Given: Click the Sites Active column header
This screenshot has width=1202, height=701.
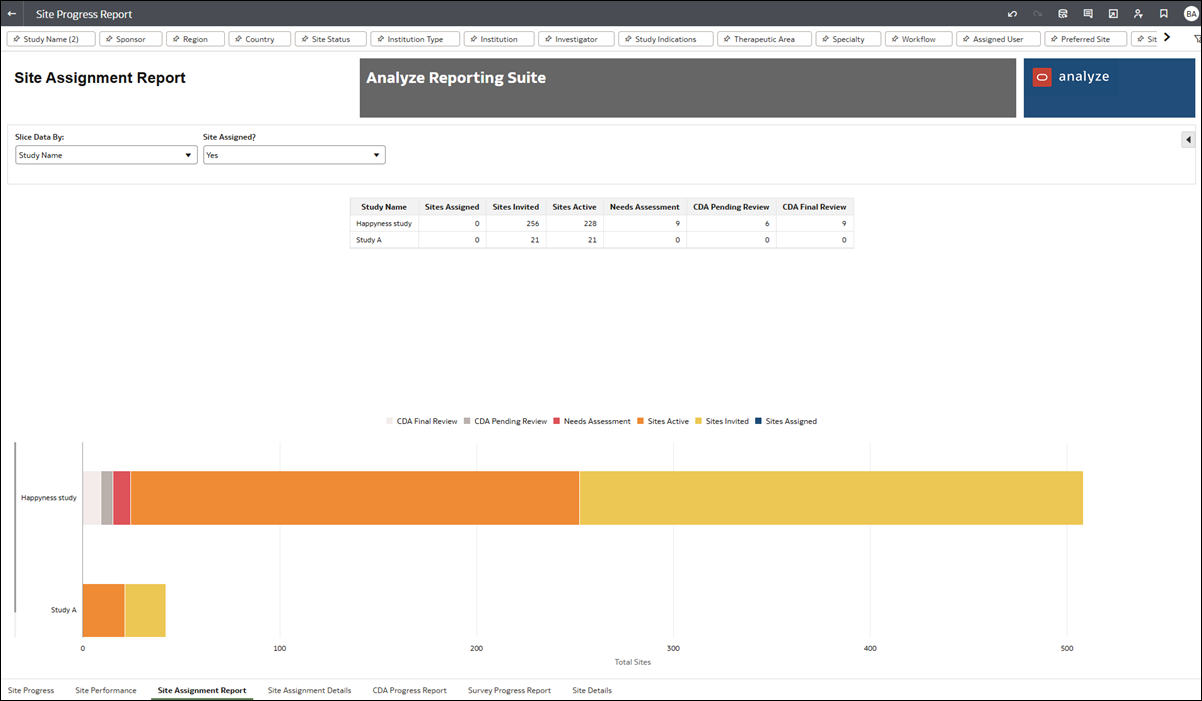Looking at the screenshot, I should tap(575, 207).
